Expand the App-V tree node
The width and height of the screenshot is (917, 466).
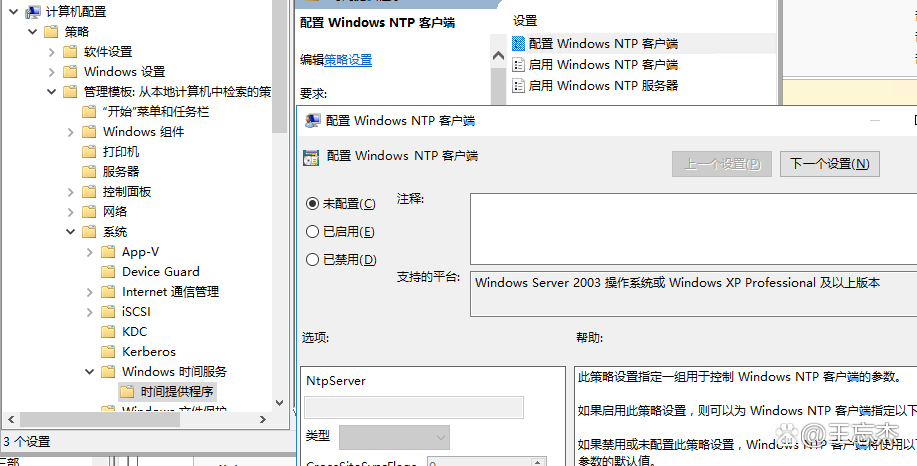point(89,252)
